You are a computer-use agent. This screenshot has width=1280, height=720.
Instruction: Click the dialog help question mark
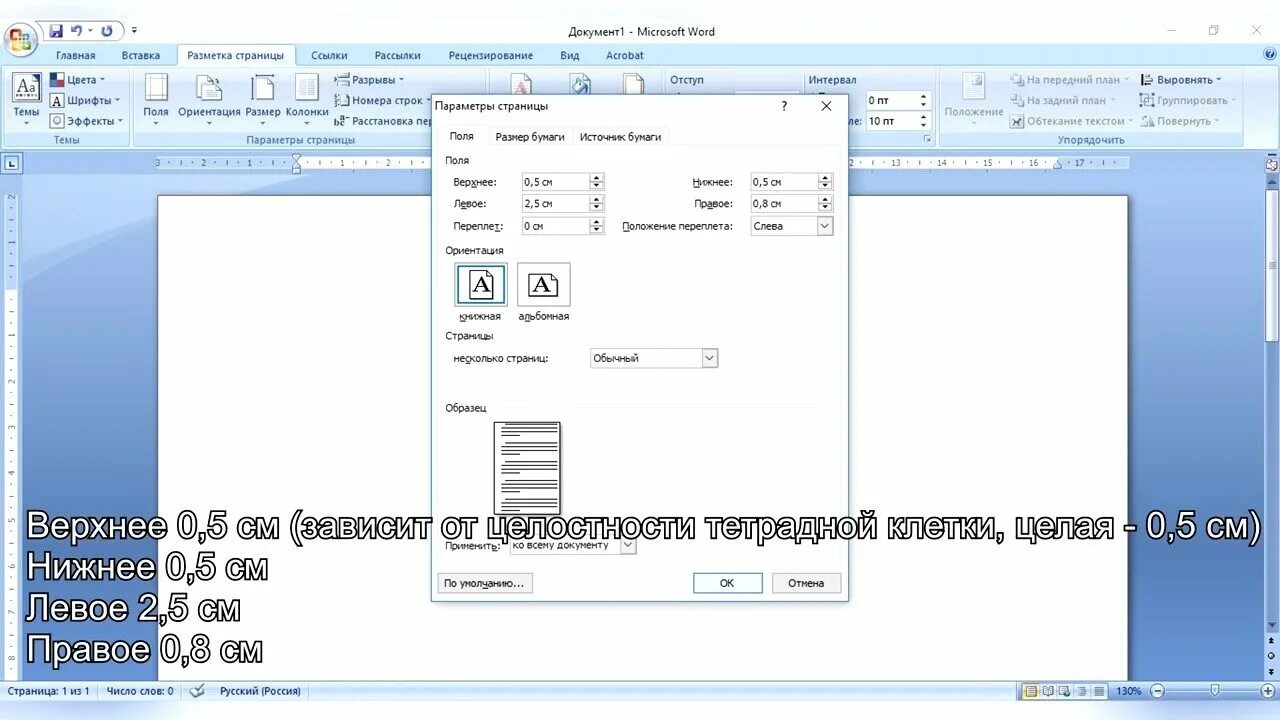784,106
